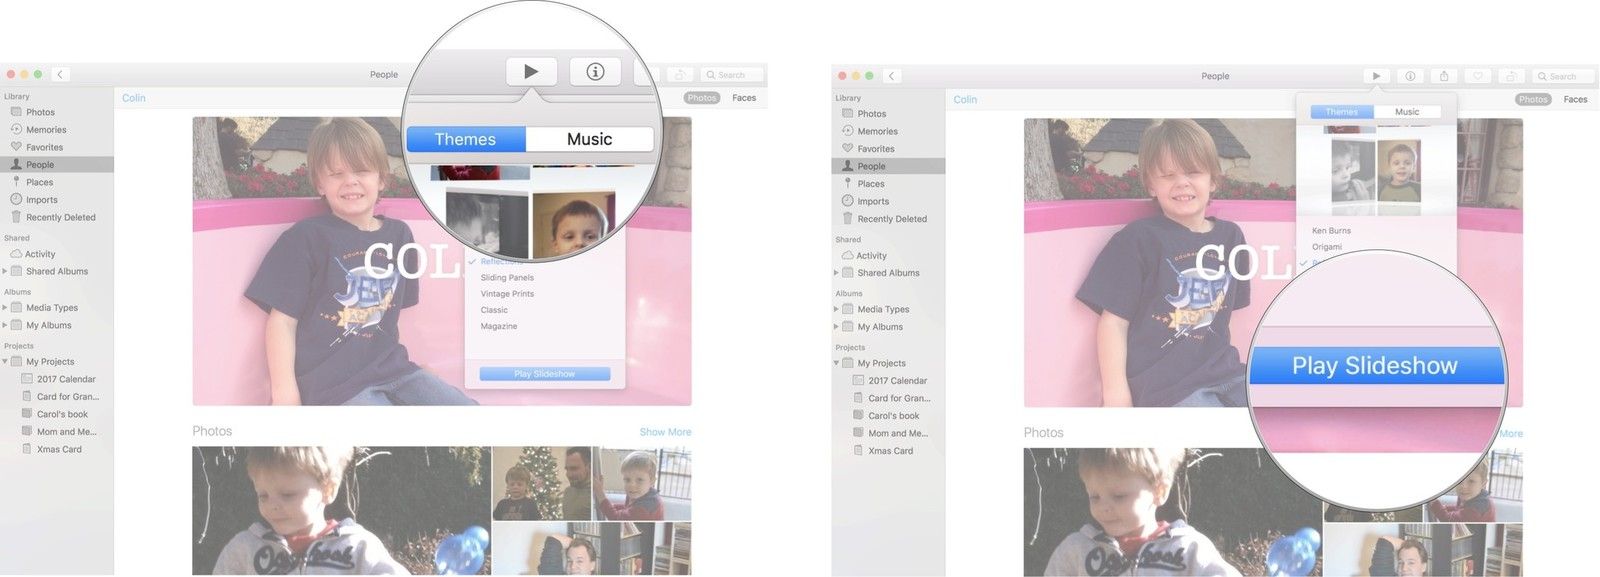
Task: Click the Show More link in the left window
Action: point(665,432)
